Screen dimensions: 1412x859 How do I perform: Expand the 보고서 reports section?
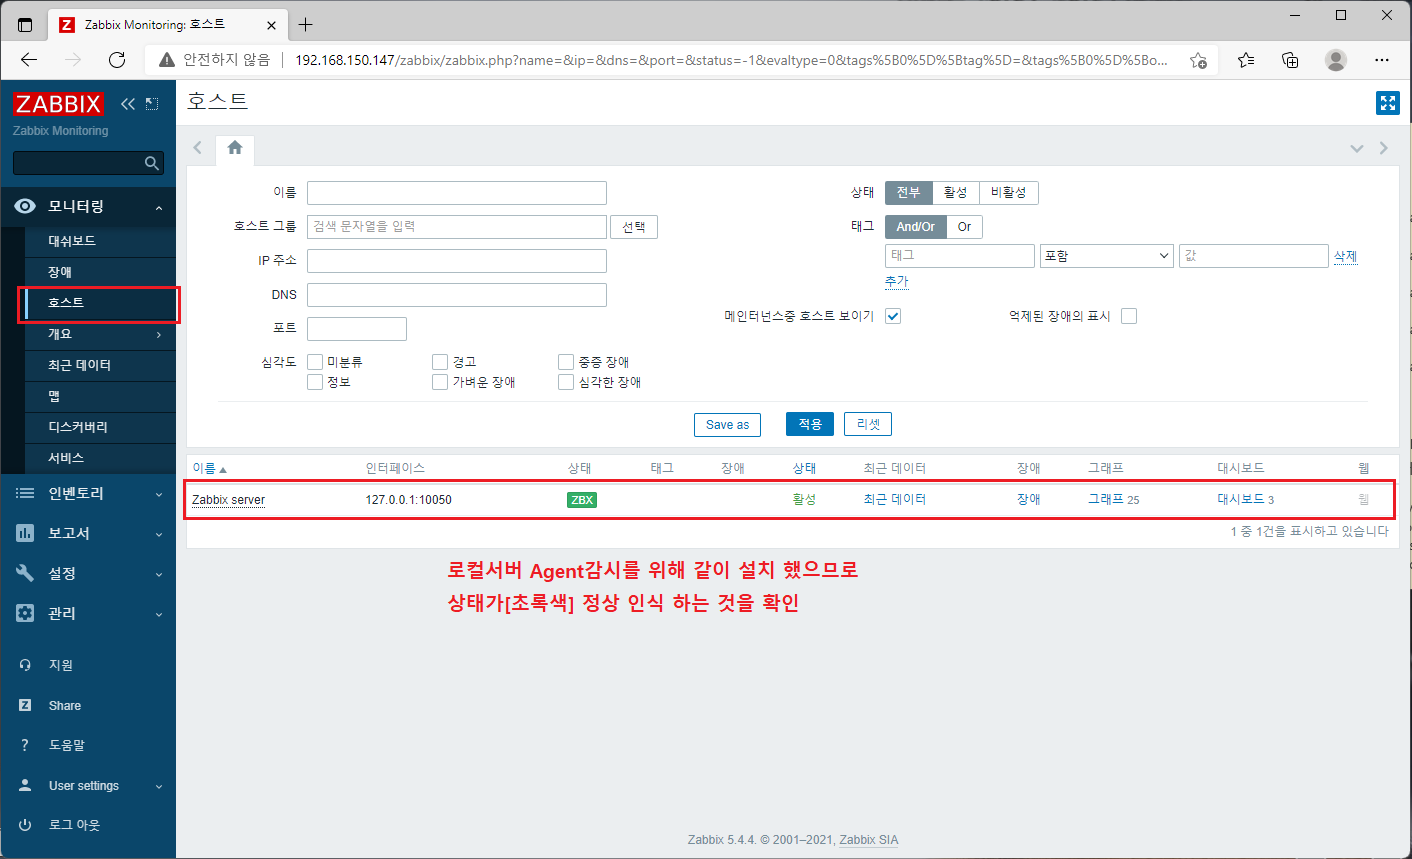[88, 533]
